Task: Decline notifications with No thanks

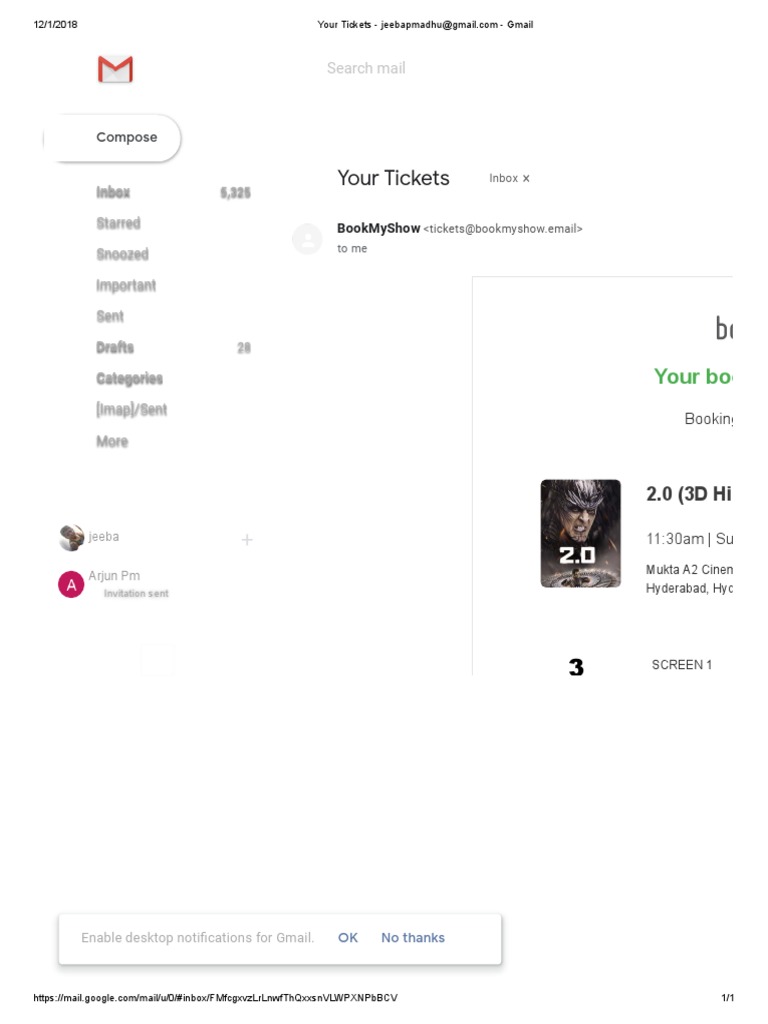Action: pos(413,938)
